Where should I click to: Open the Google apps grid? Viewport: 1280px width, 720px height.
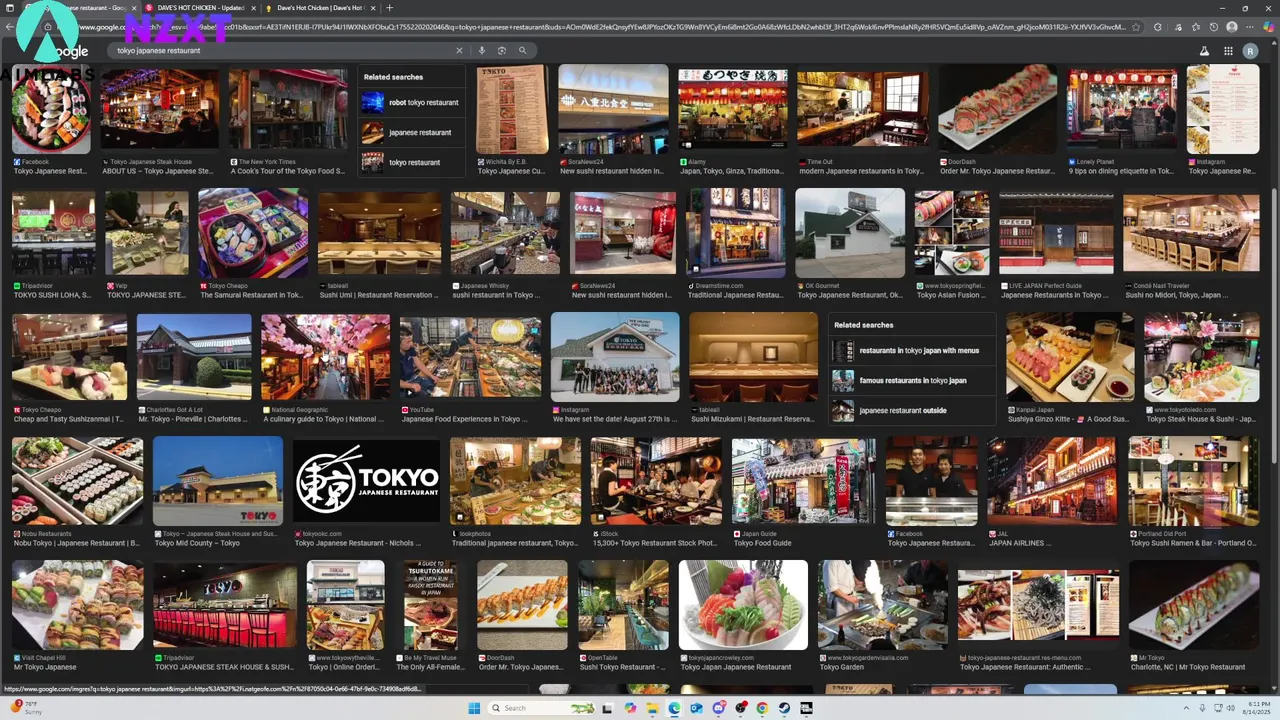coord(1228,51)
